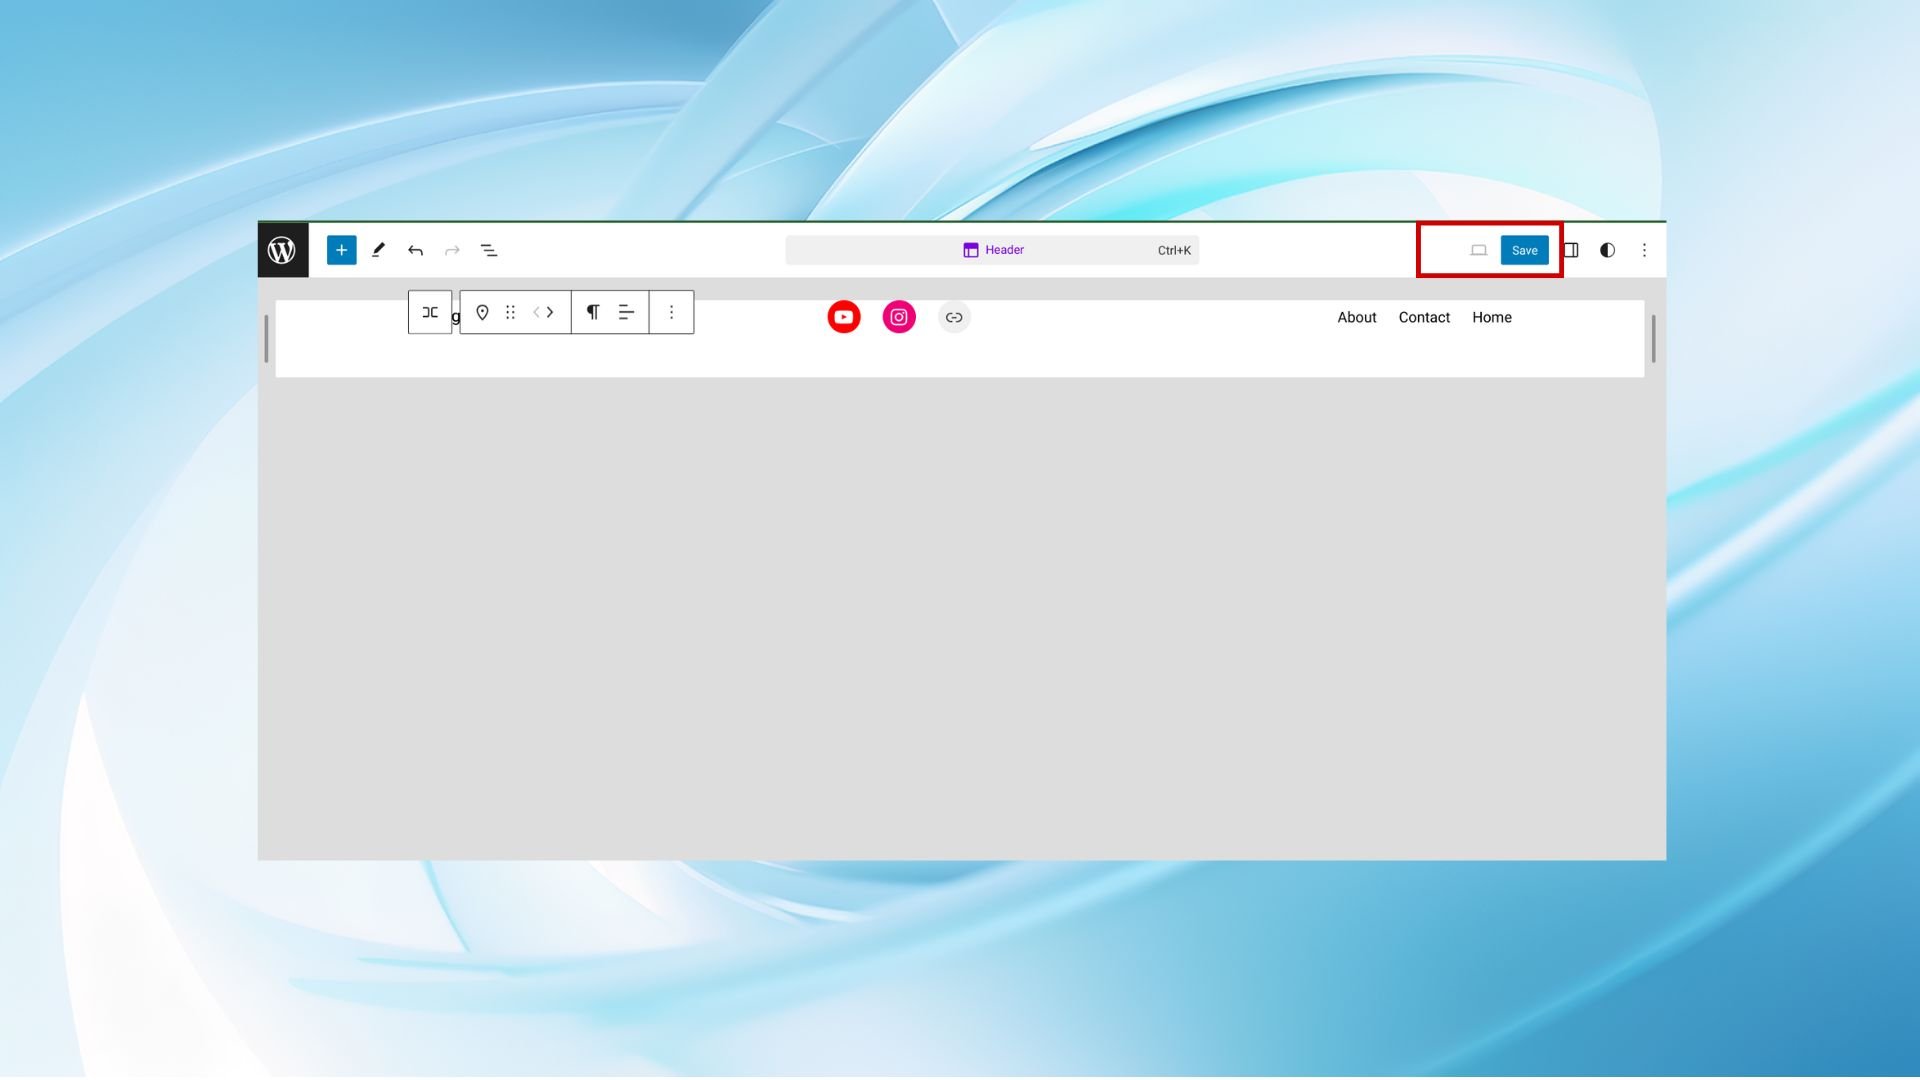Click the YouTube social icon
Viewport: 1920px width, 1080px height.
click(x=844, y=317)
